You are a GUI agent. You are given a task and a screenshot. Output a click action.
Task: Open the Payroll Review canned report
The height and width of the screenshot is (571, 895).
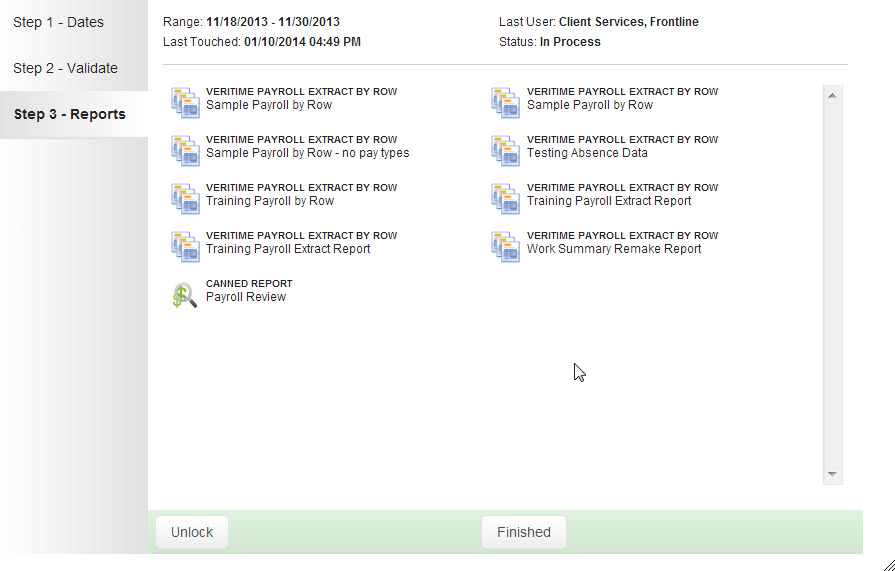(246, 297)
